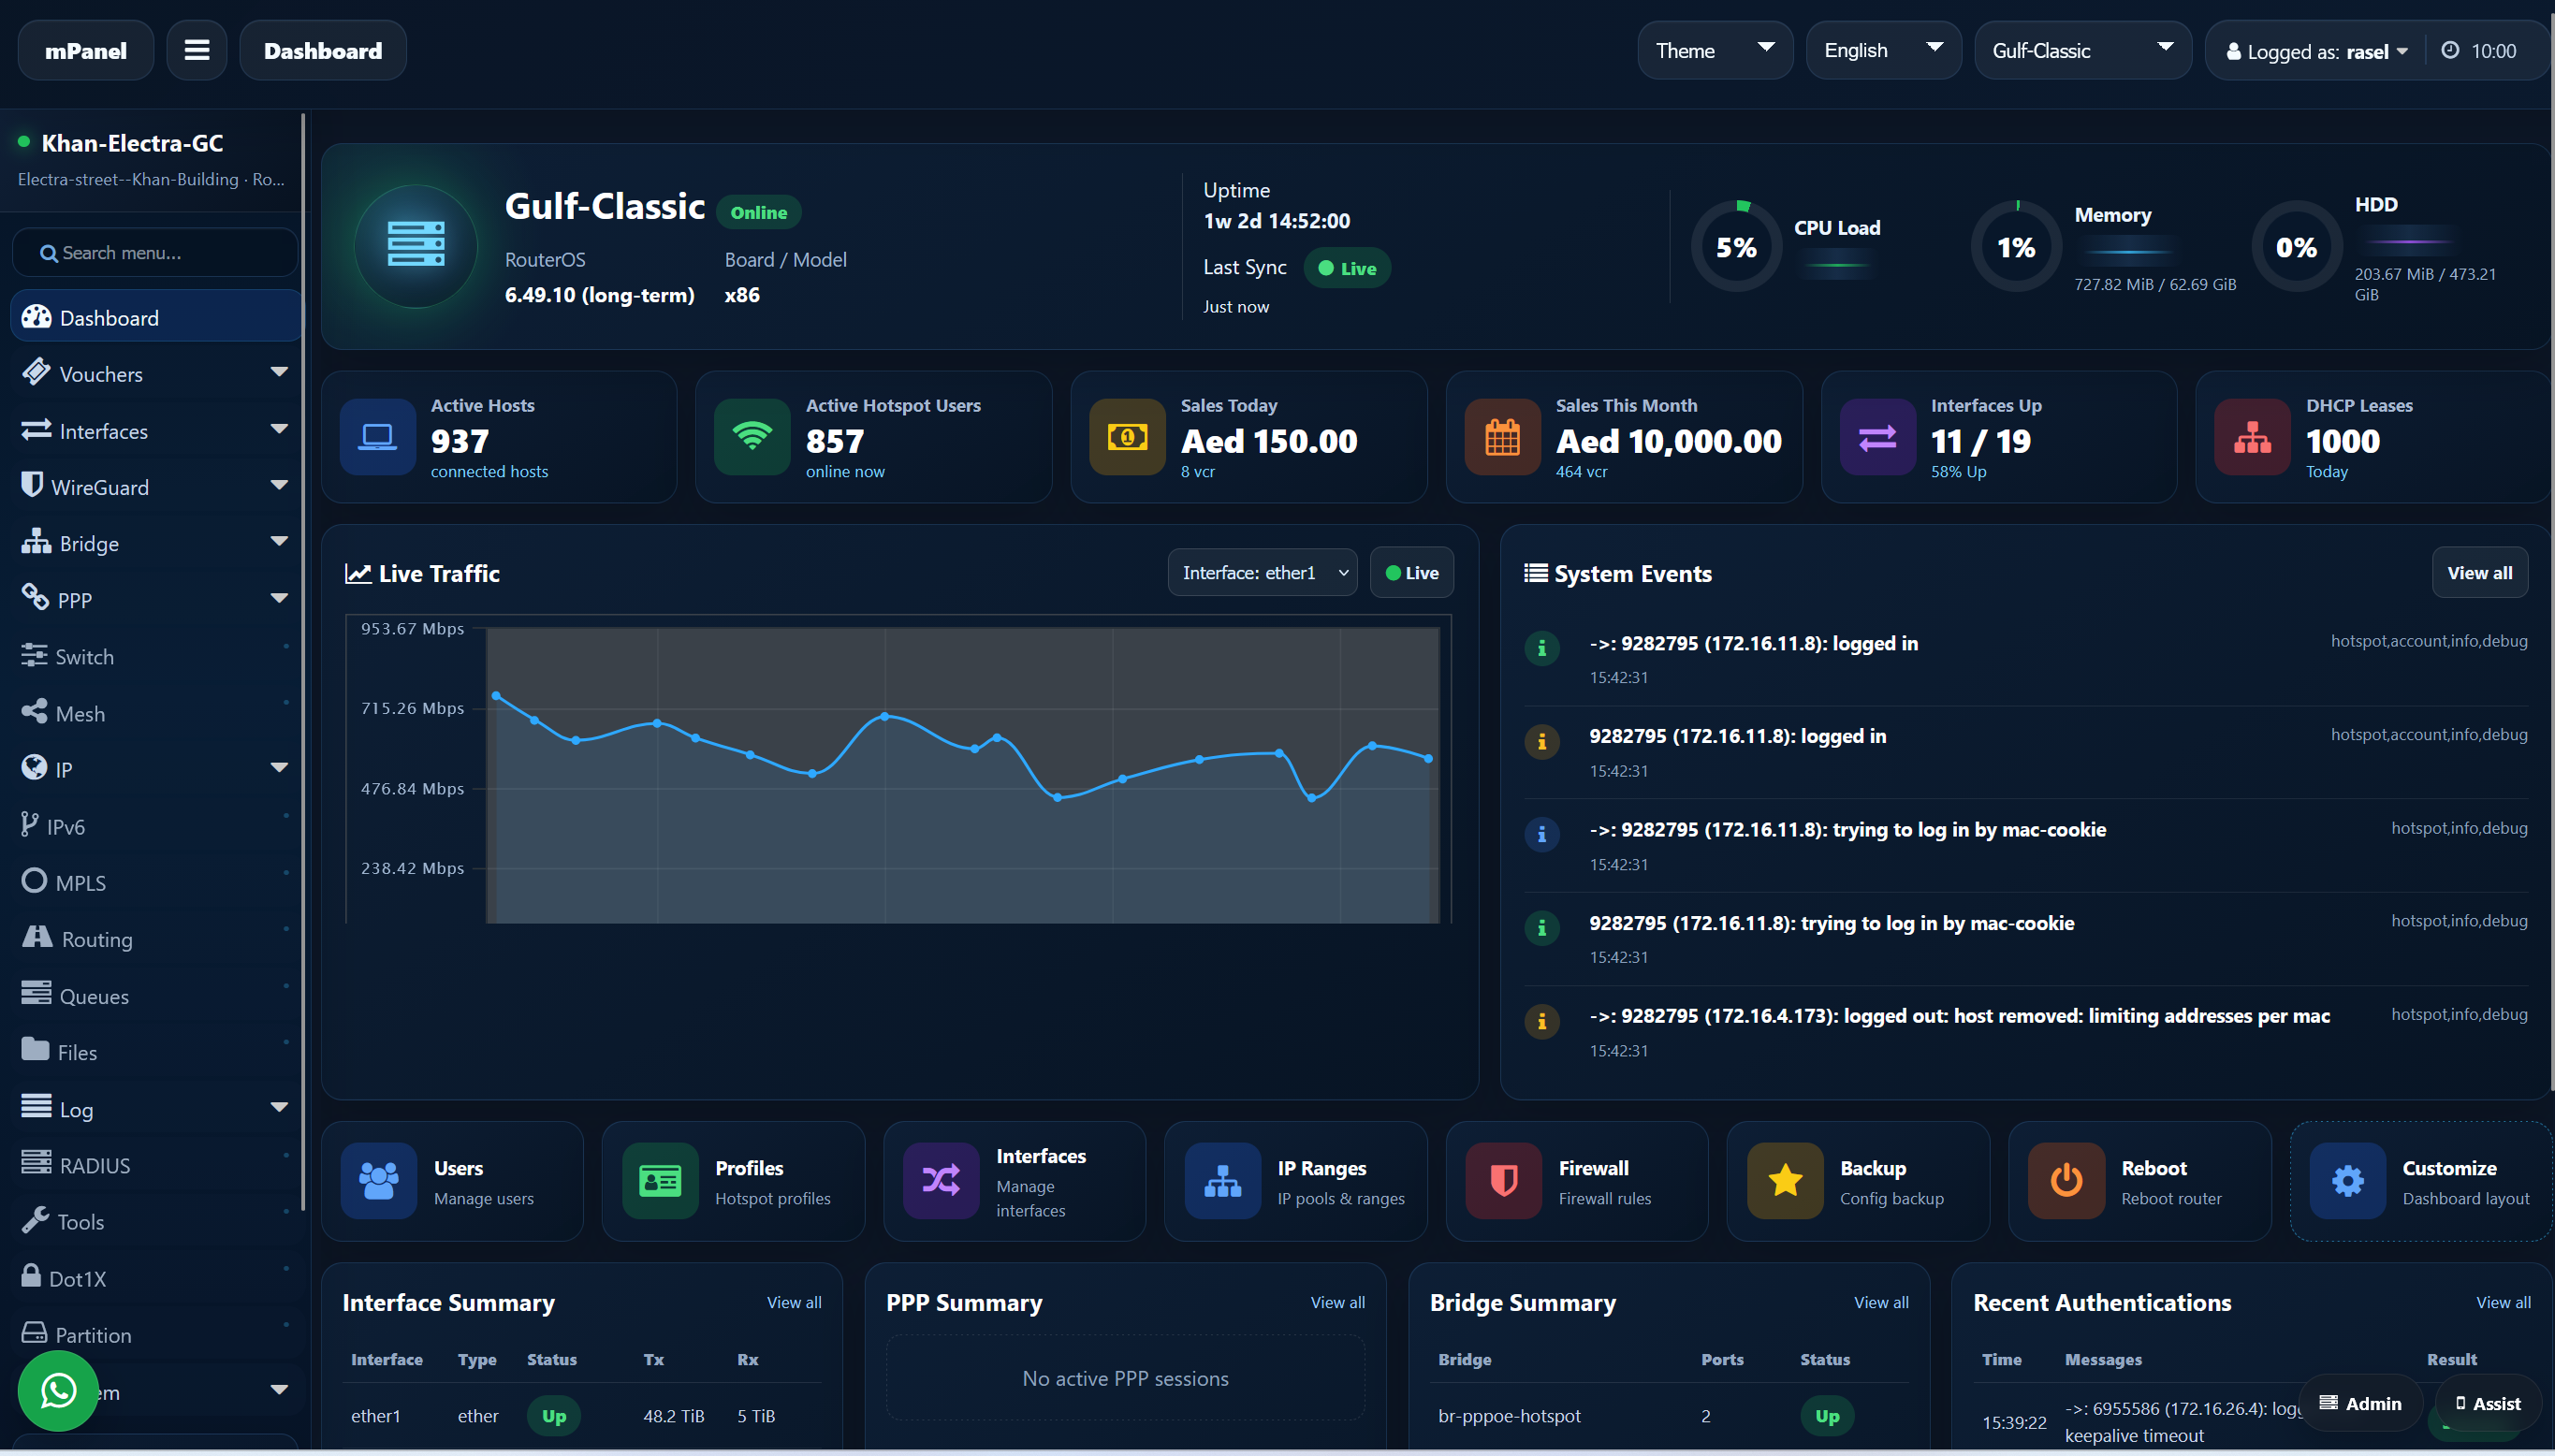Click the Memory 1% gauge
This screenshot has height=1456, width=2555.
[x=2016, y=247]
